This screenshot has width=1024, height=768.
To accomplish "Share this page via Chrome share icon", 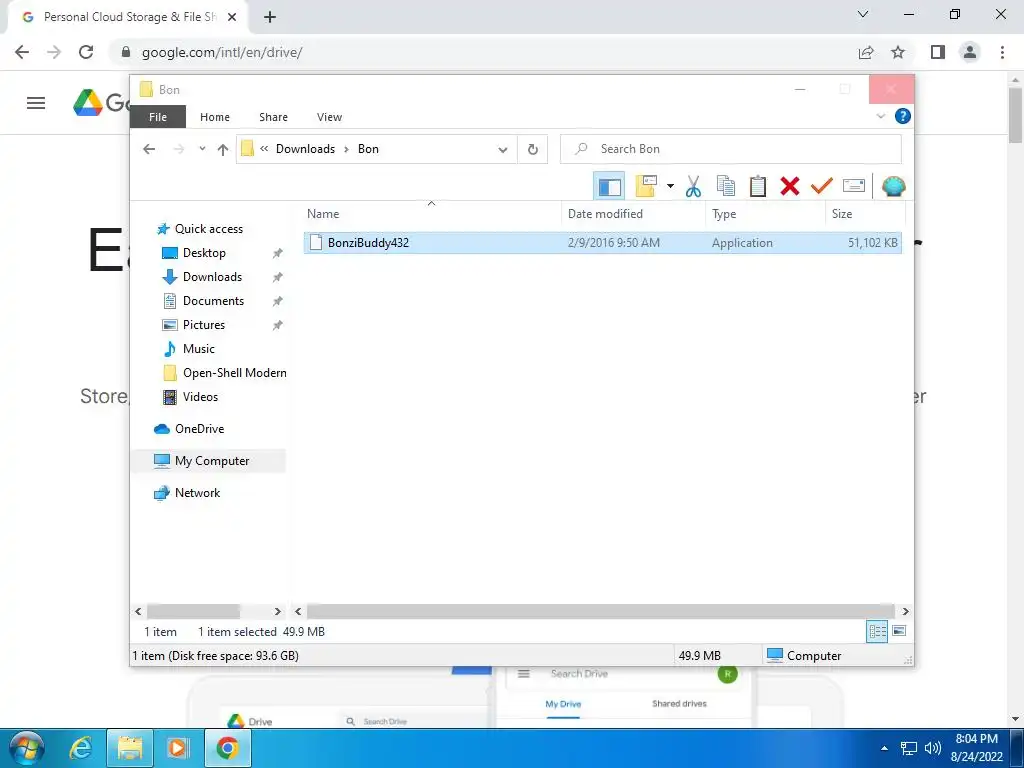I will click(x=866, y=52).
